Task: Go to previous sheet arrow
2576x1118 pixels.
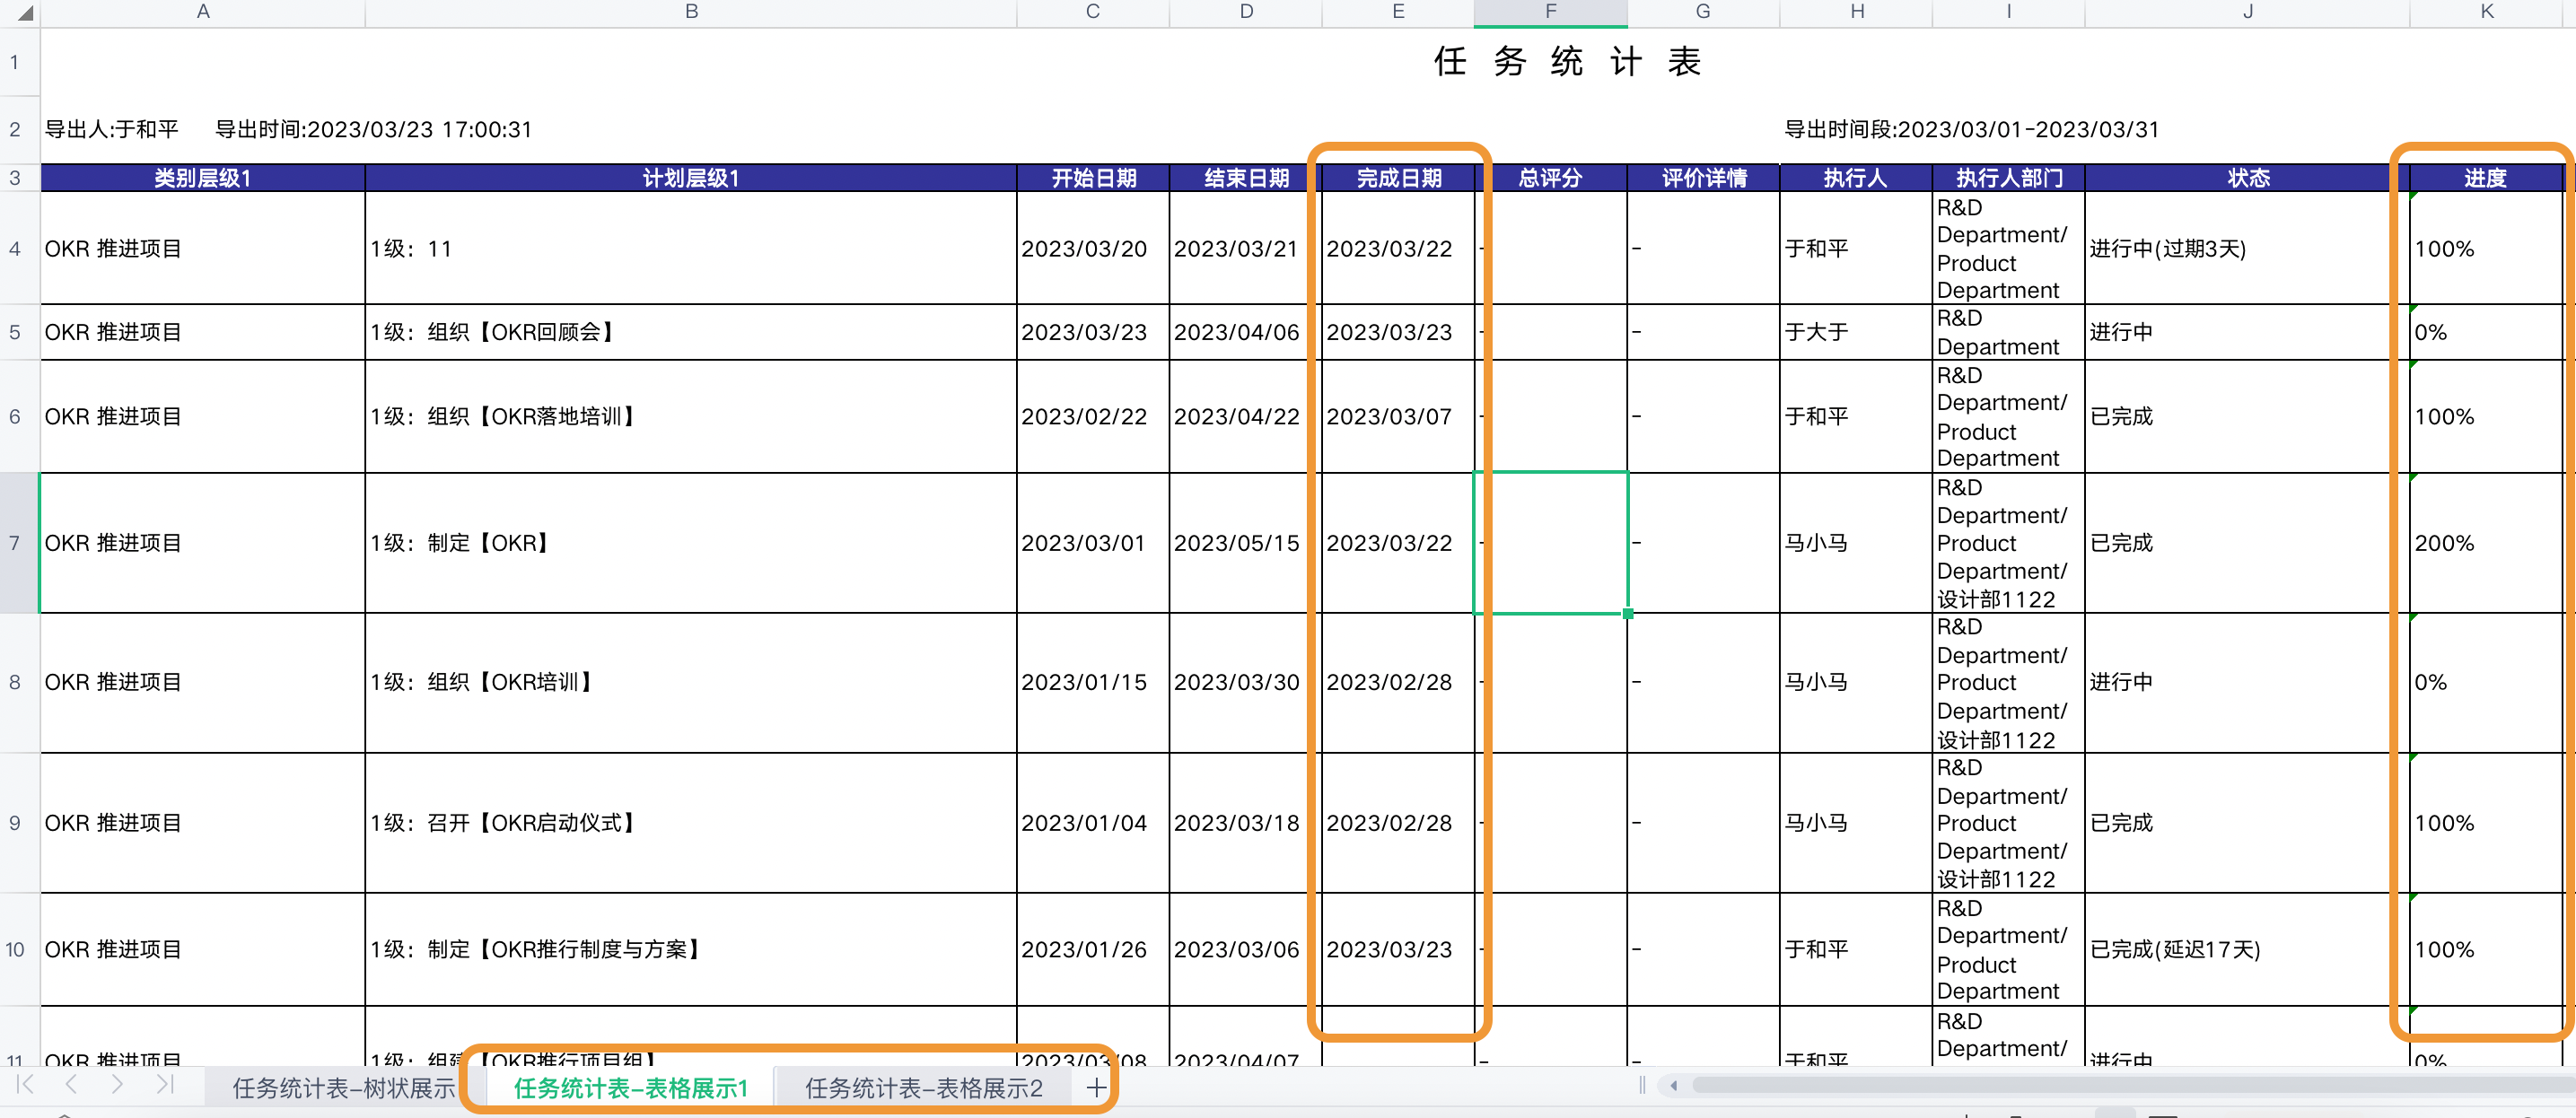Action: coord(71,1085)
